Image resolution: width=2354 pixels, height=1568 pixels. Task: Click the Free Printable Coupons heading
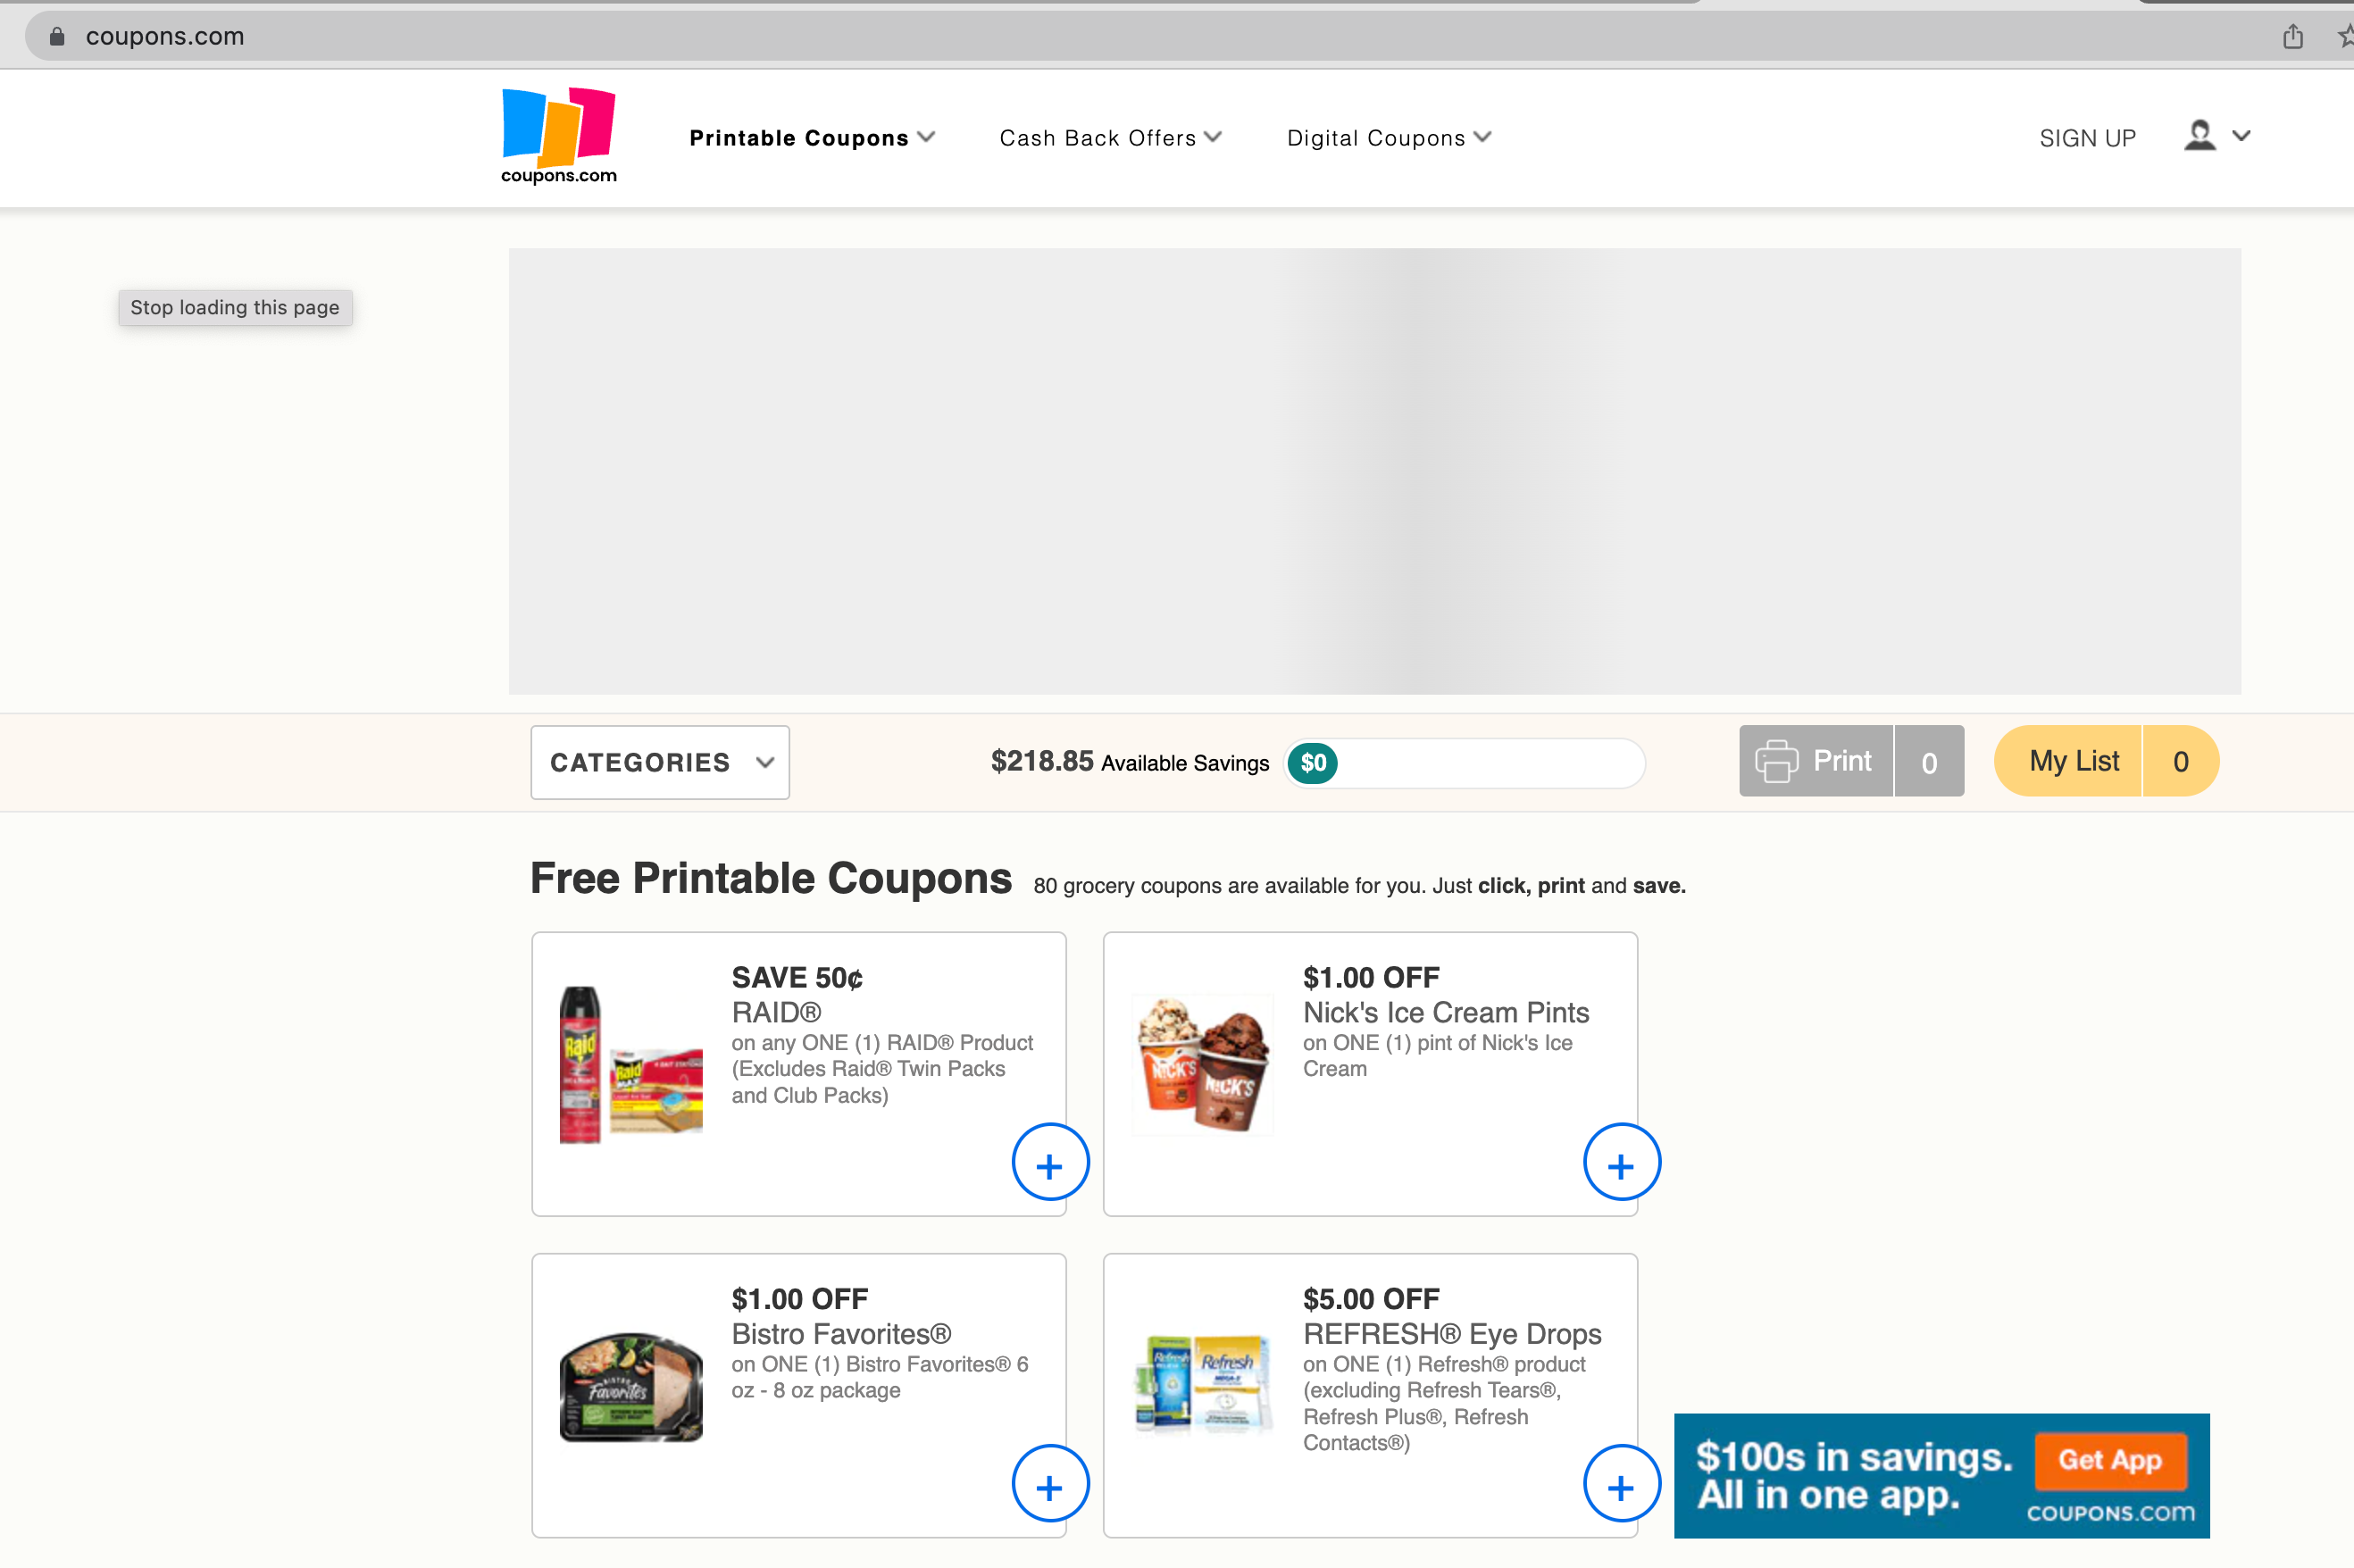(x=771, y=878)
